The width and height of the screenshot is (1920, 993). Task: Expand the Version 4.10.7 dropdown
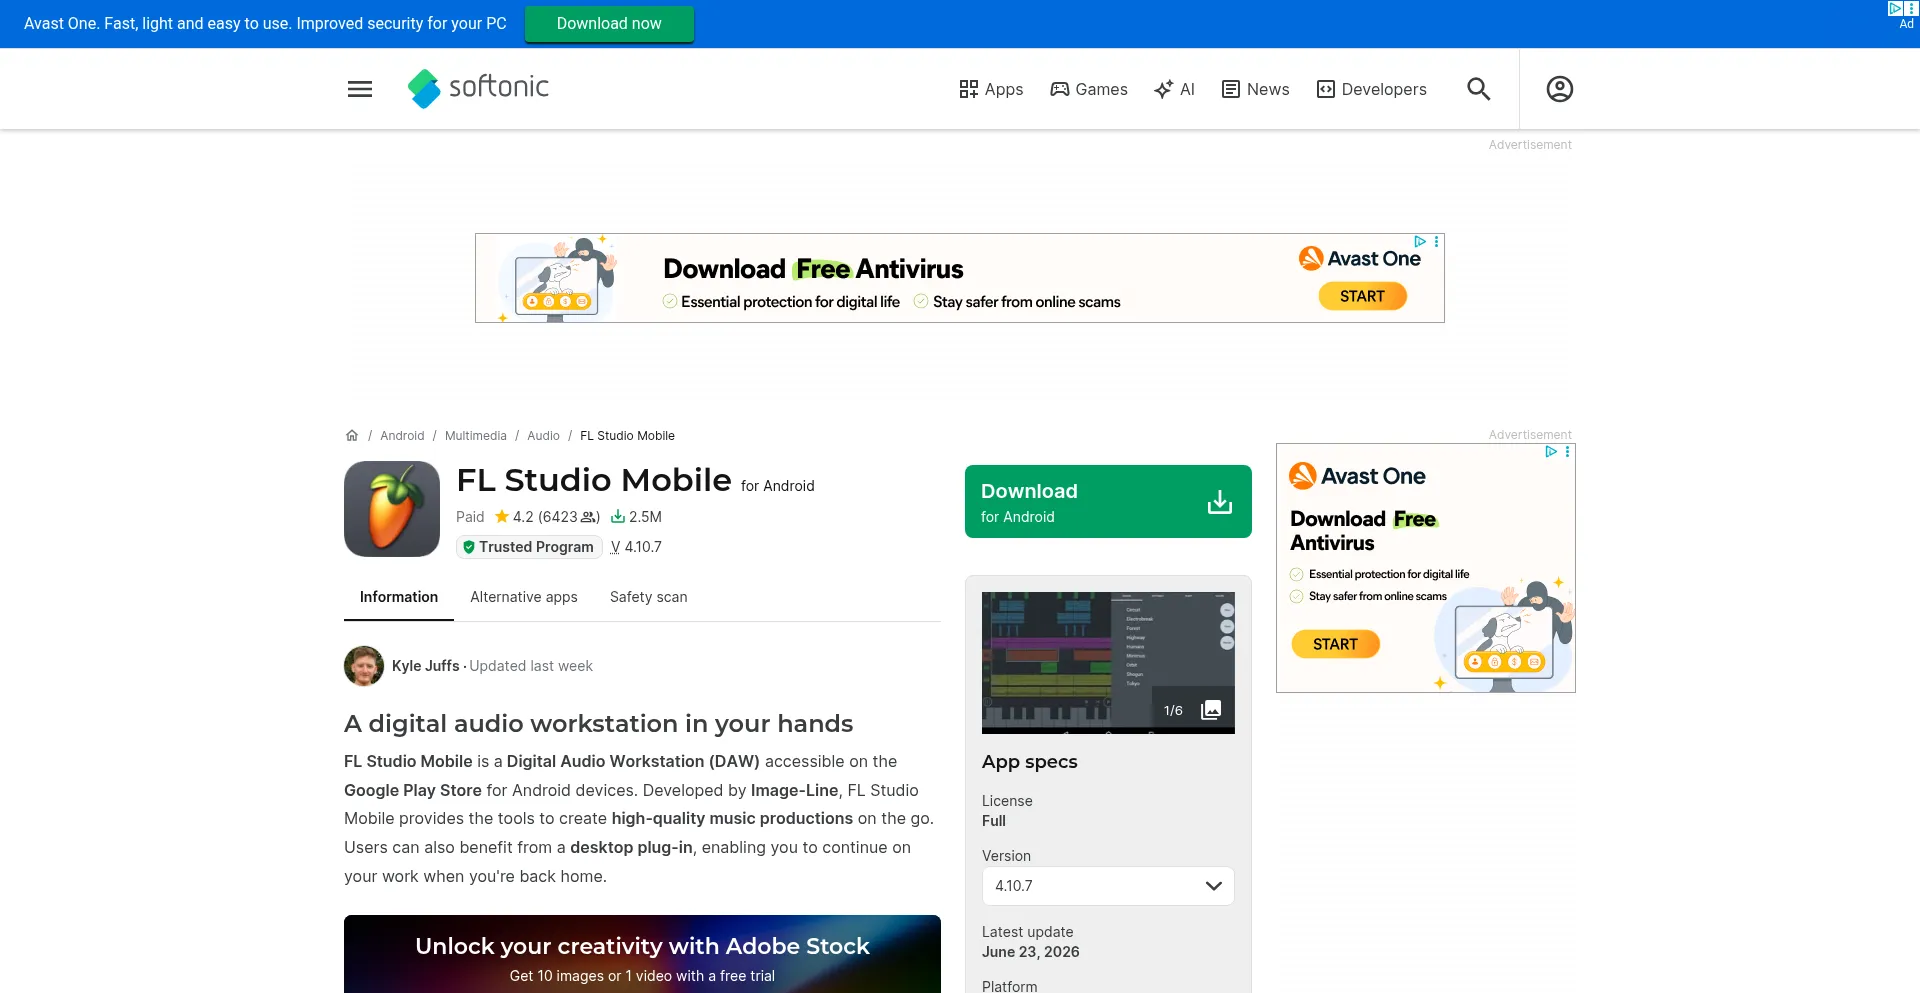1108,886
